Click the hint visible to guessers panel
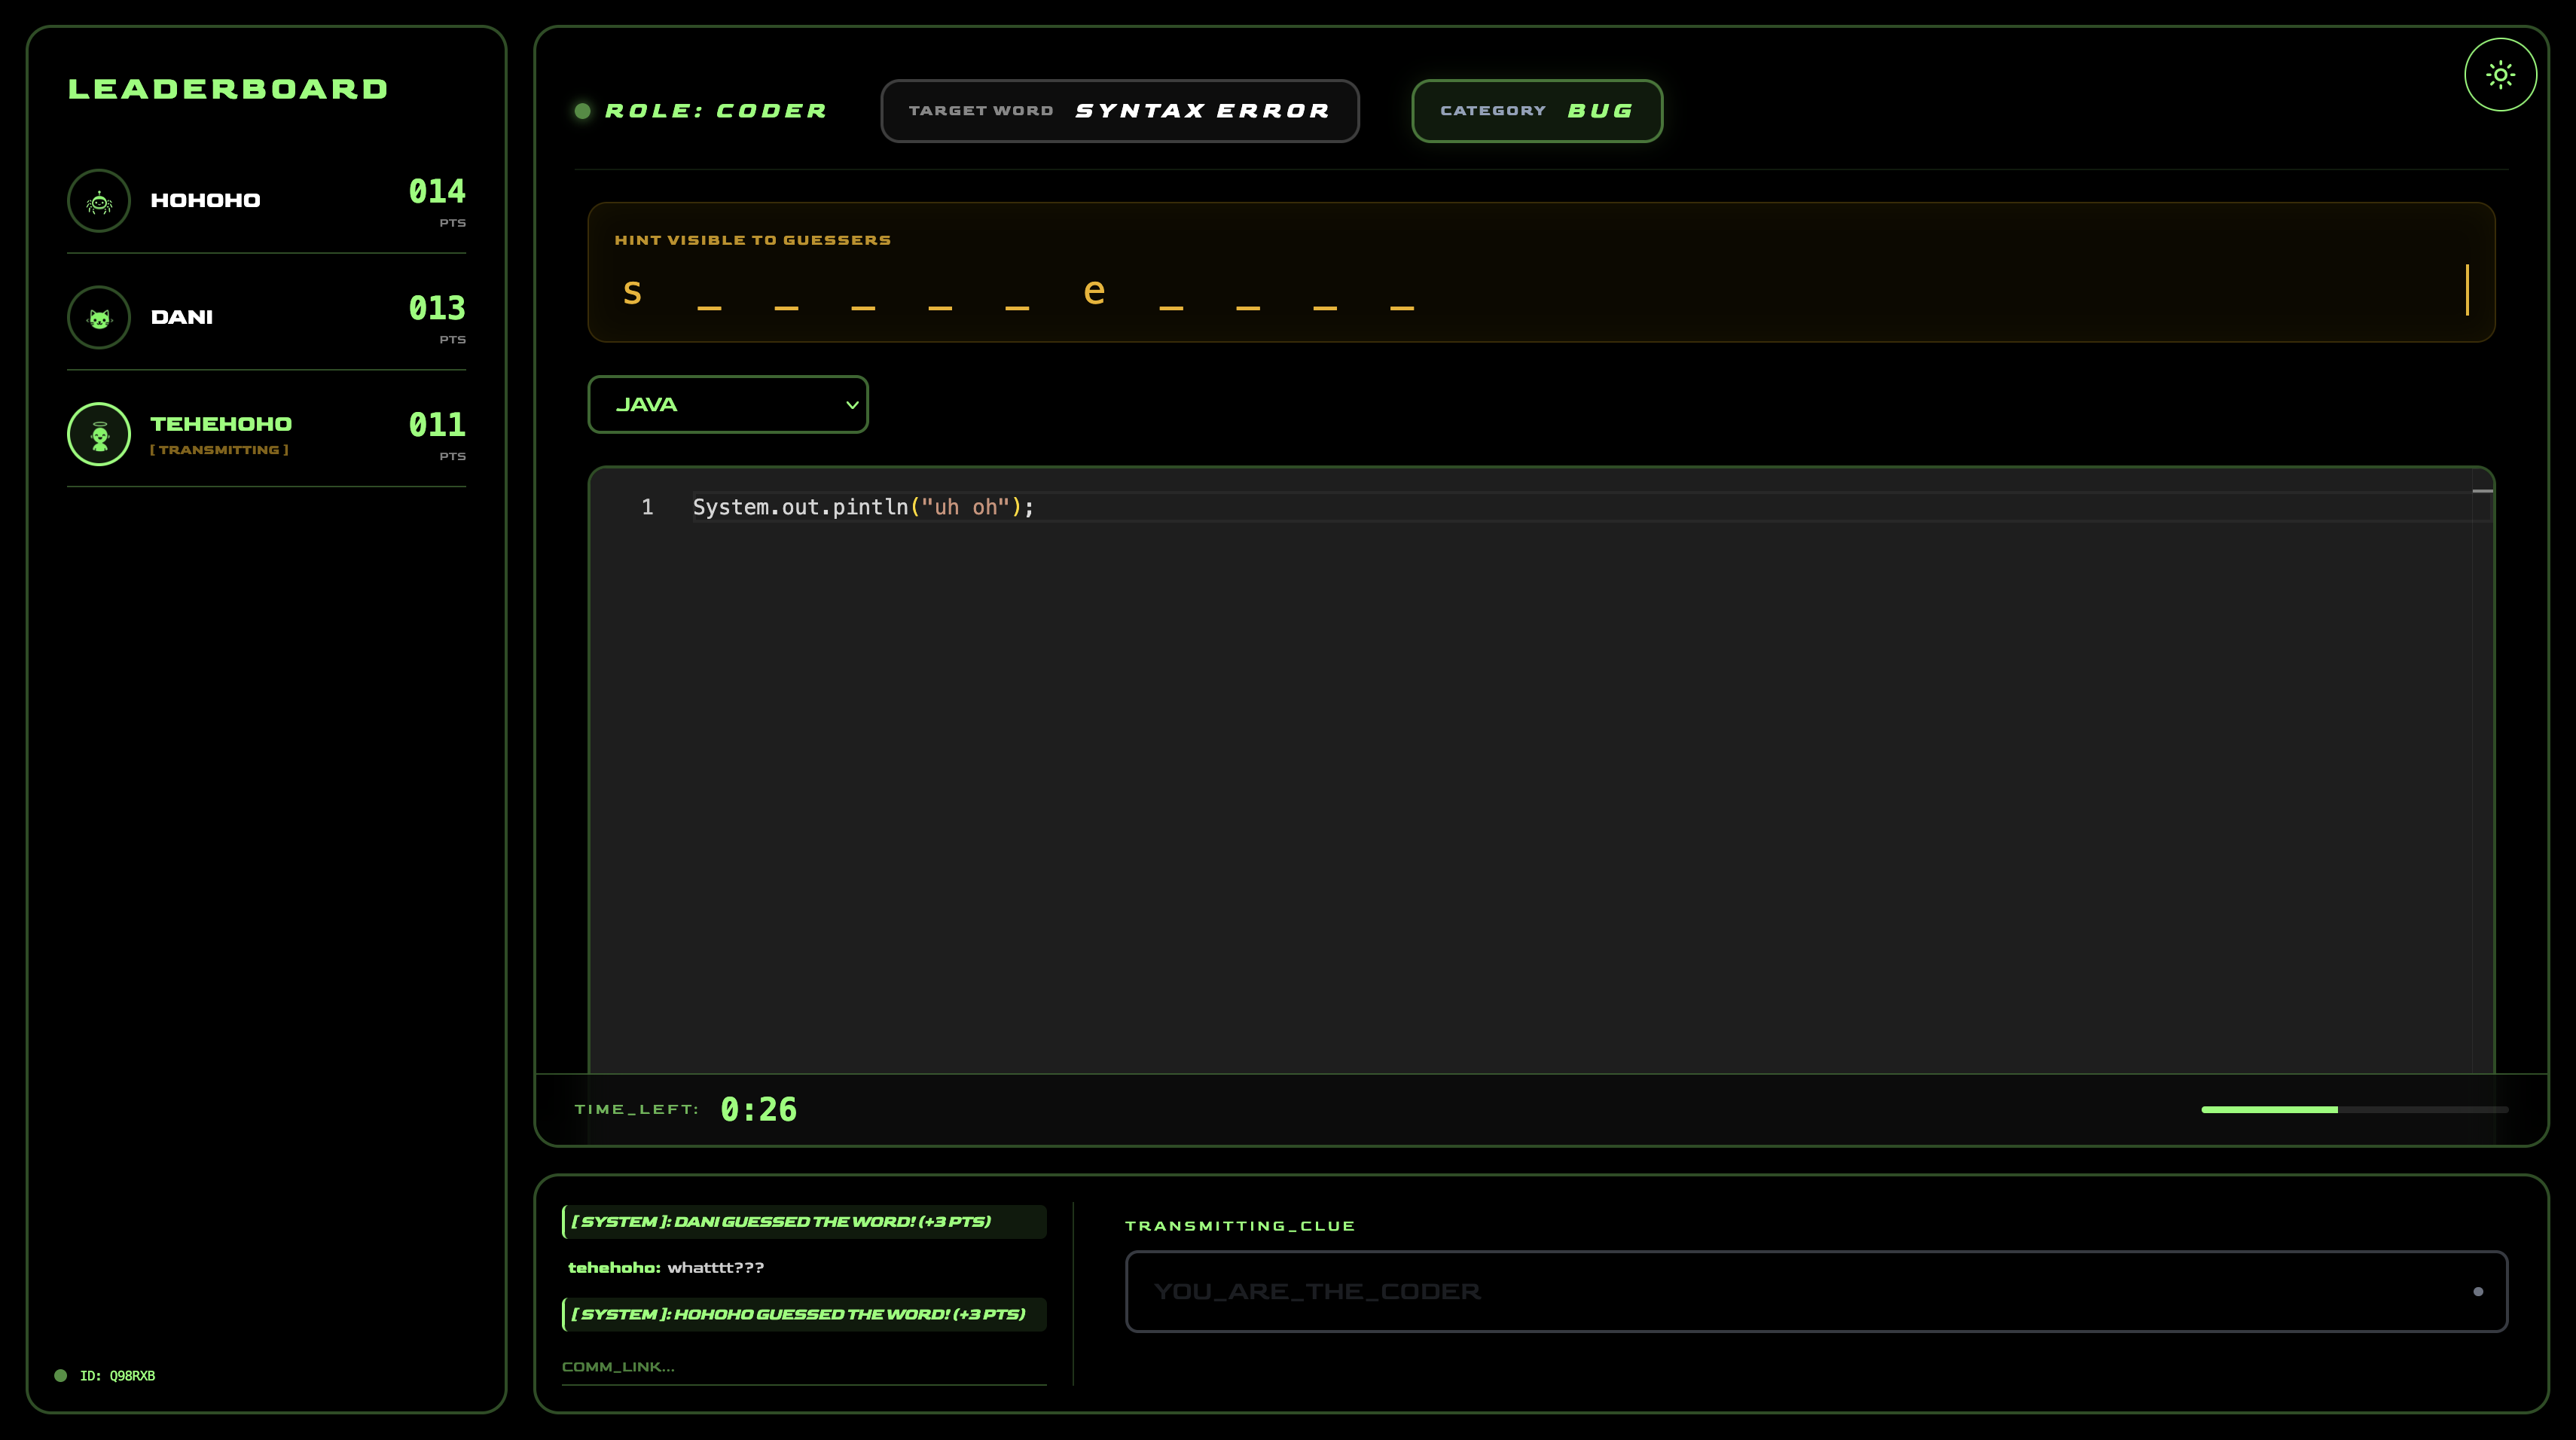2576x1440 pixels. point(1540,272)
